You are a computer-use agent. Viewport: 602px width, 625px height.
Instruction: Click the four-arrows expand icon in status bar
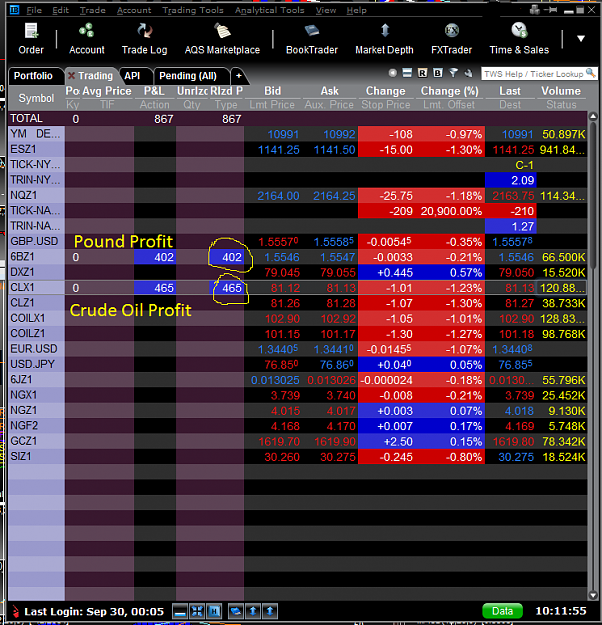pyautogui.click(x=197, y=611)
